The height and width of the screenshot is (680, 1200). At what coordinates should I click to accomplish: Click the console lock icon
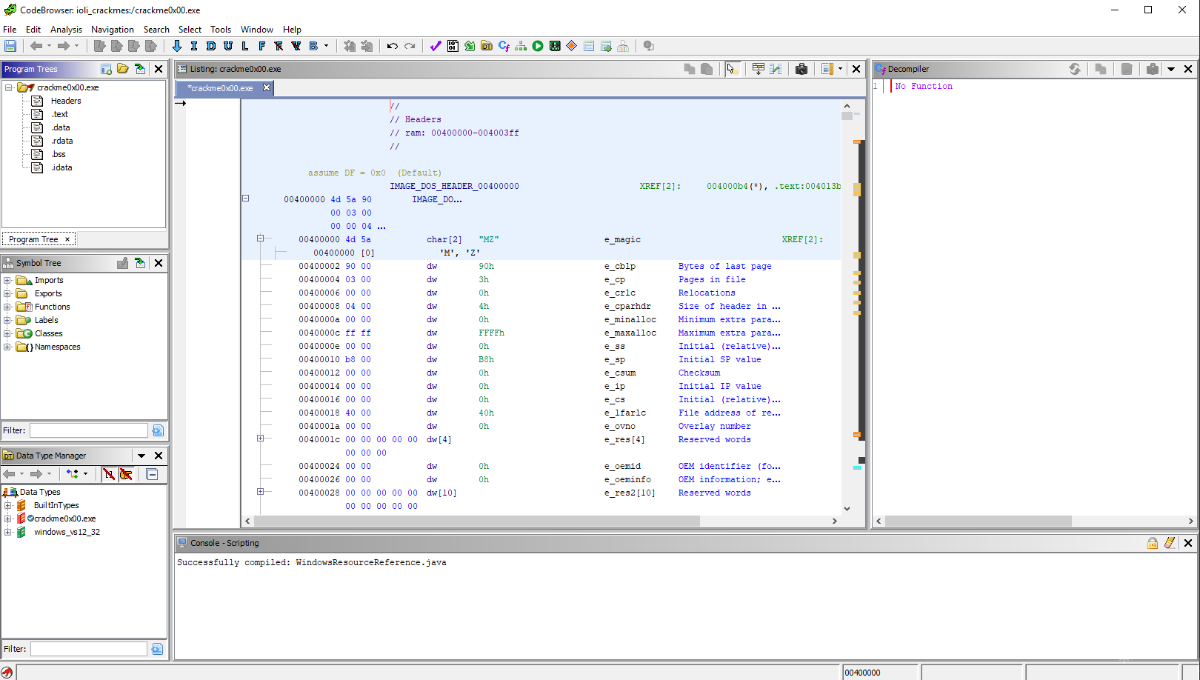click(1152, 543)
